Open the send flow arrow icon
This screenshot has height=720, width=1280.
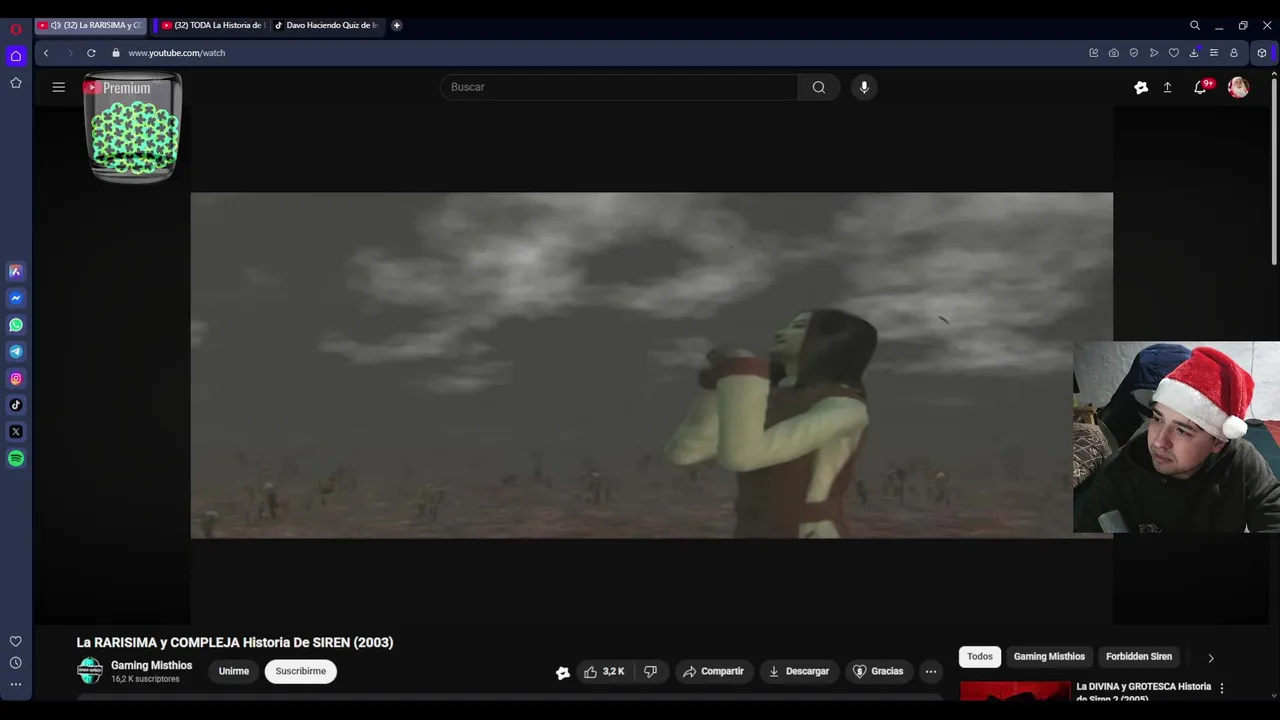1154,53
